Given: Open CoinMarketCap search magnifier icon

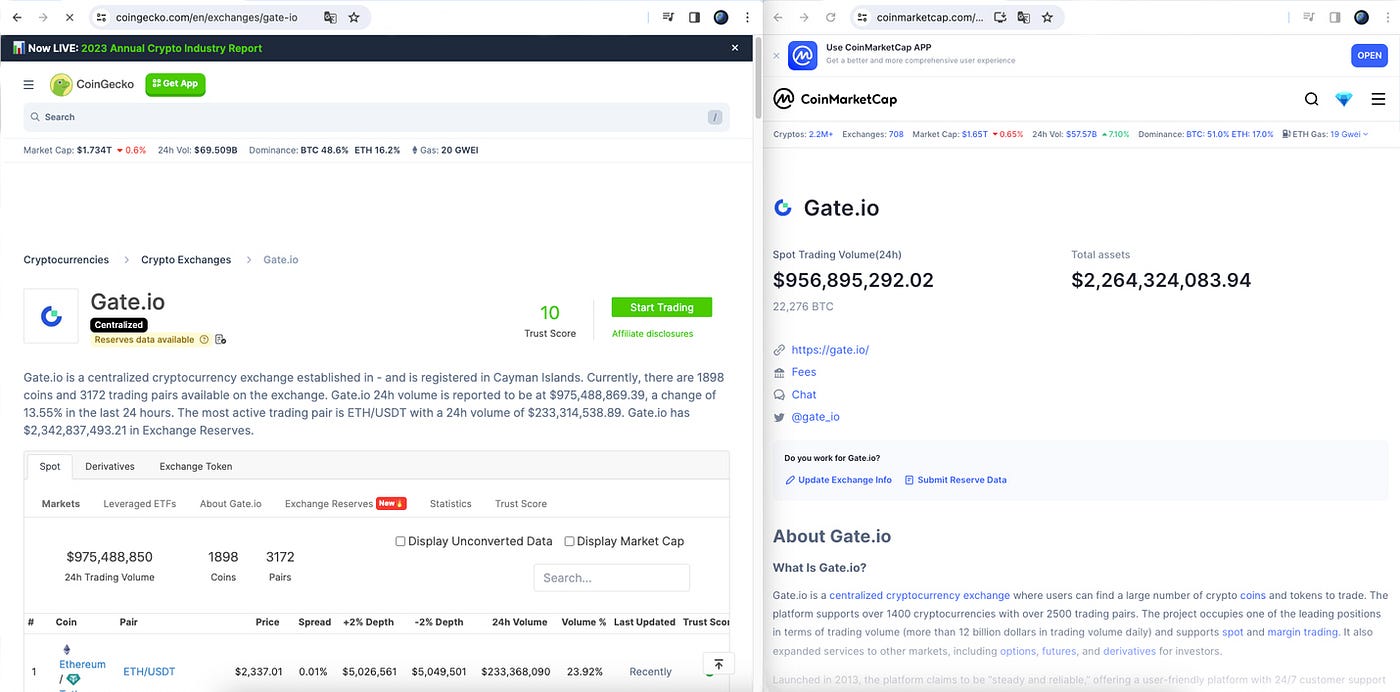Looking at the screenshot, I should point(1311,99).
